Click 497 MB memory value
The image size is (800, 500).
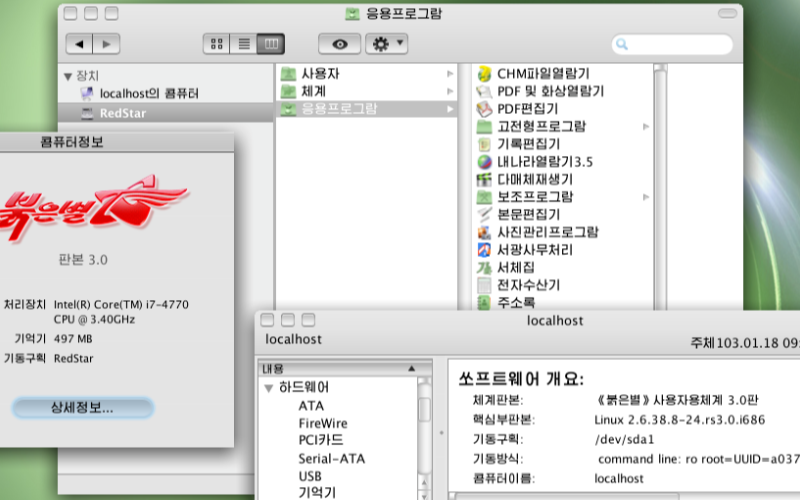tap(73, 339)
